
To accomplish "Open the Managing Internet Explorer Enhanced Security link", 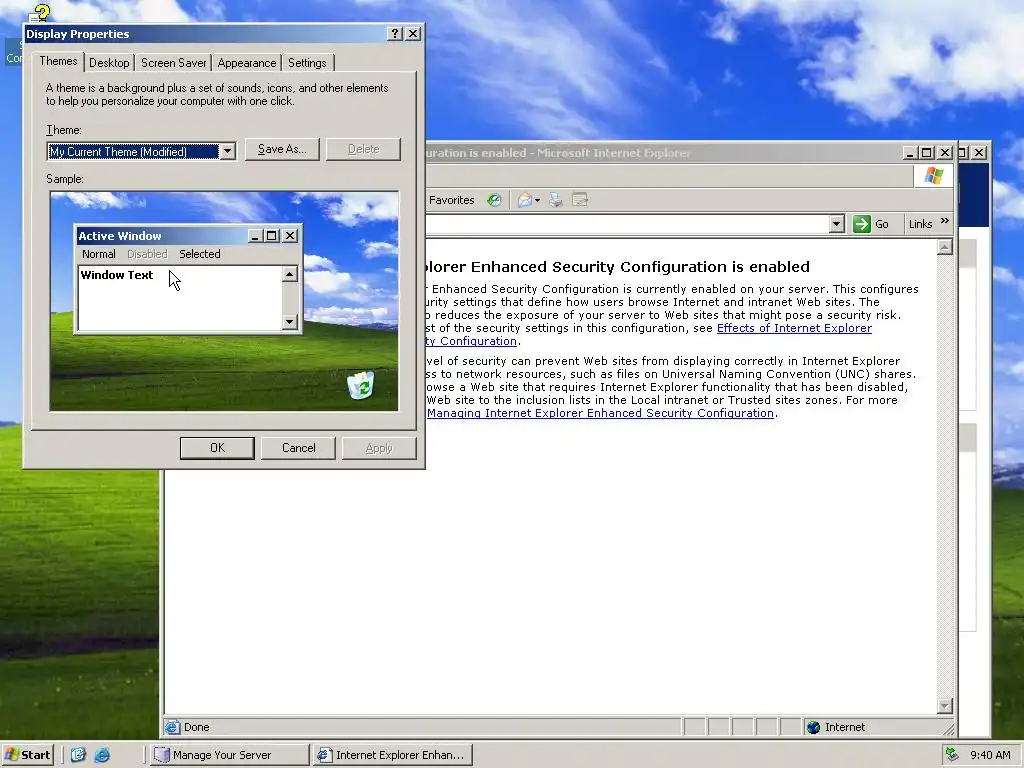I will point(600,413).
